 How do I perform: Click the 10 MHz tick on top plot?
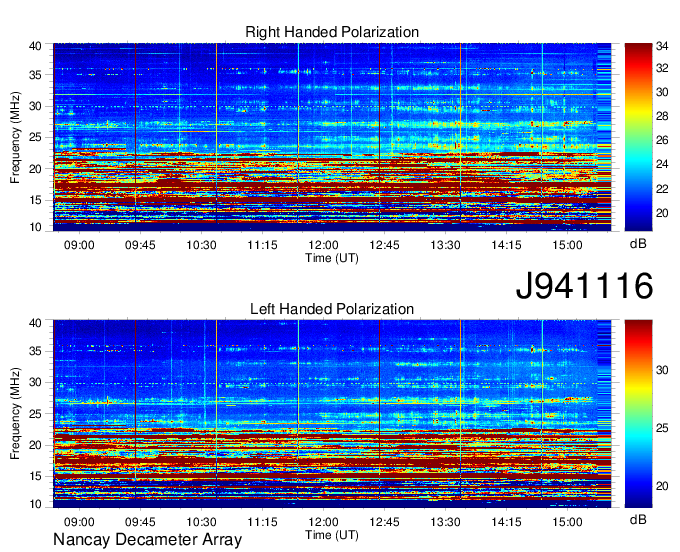tap(35, 227)
